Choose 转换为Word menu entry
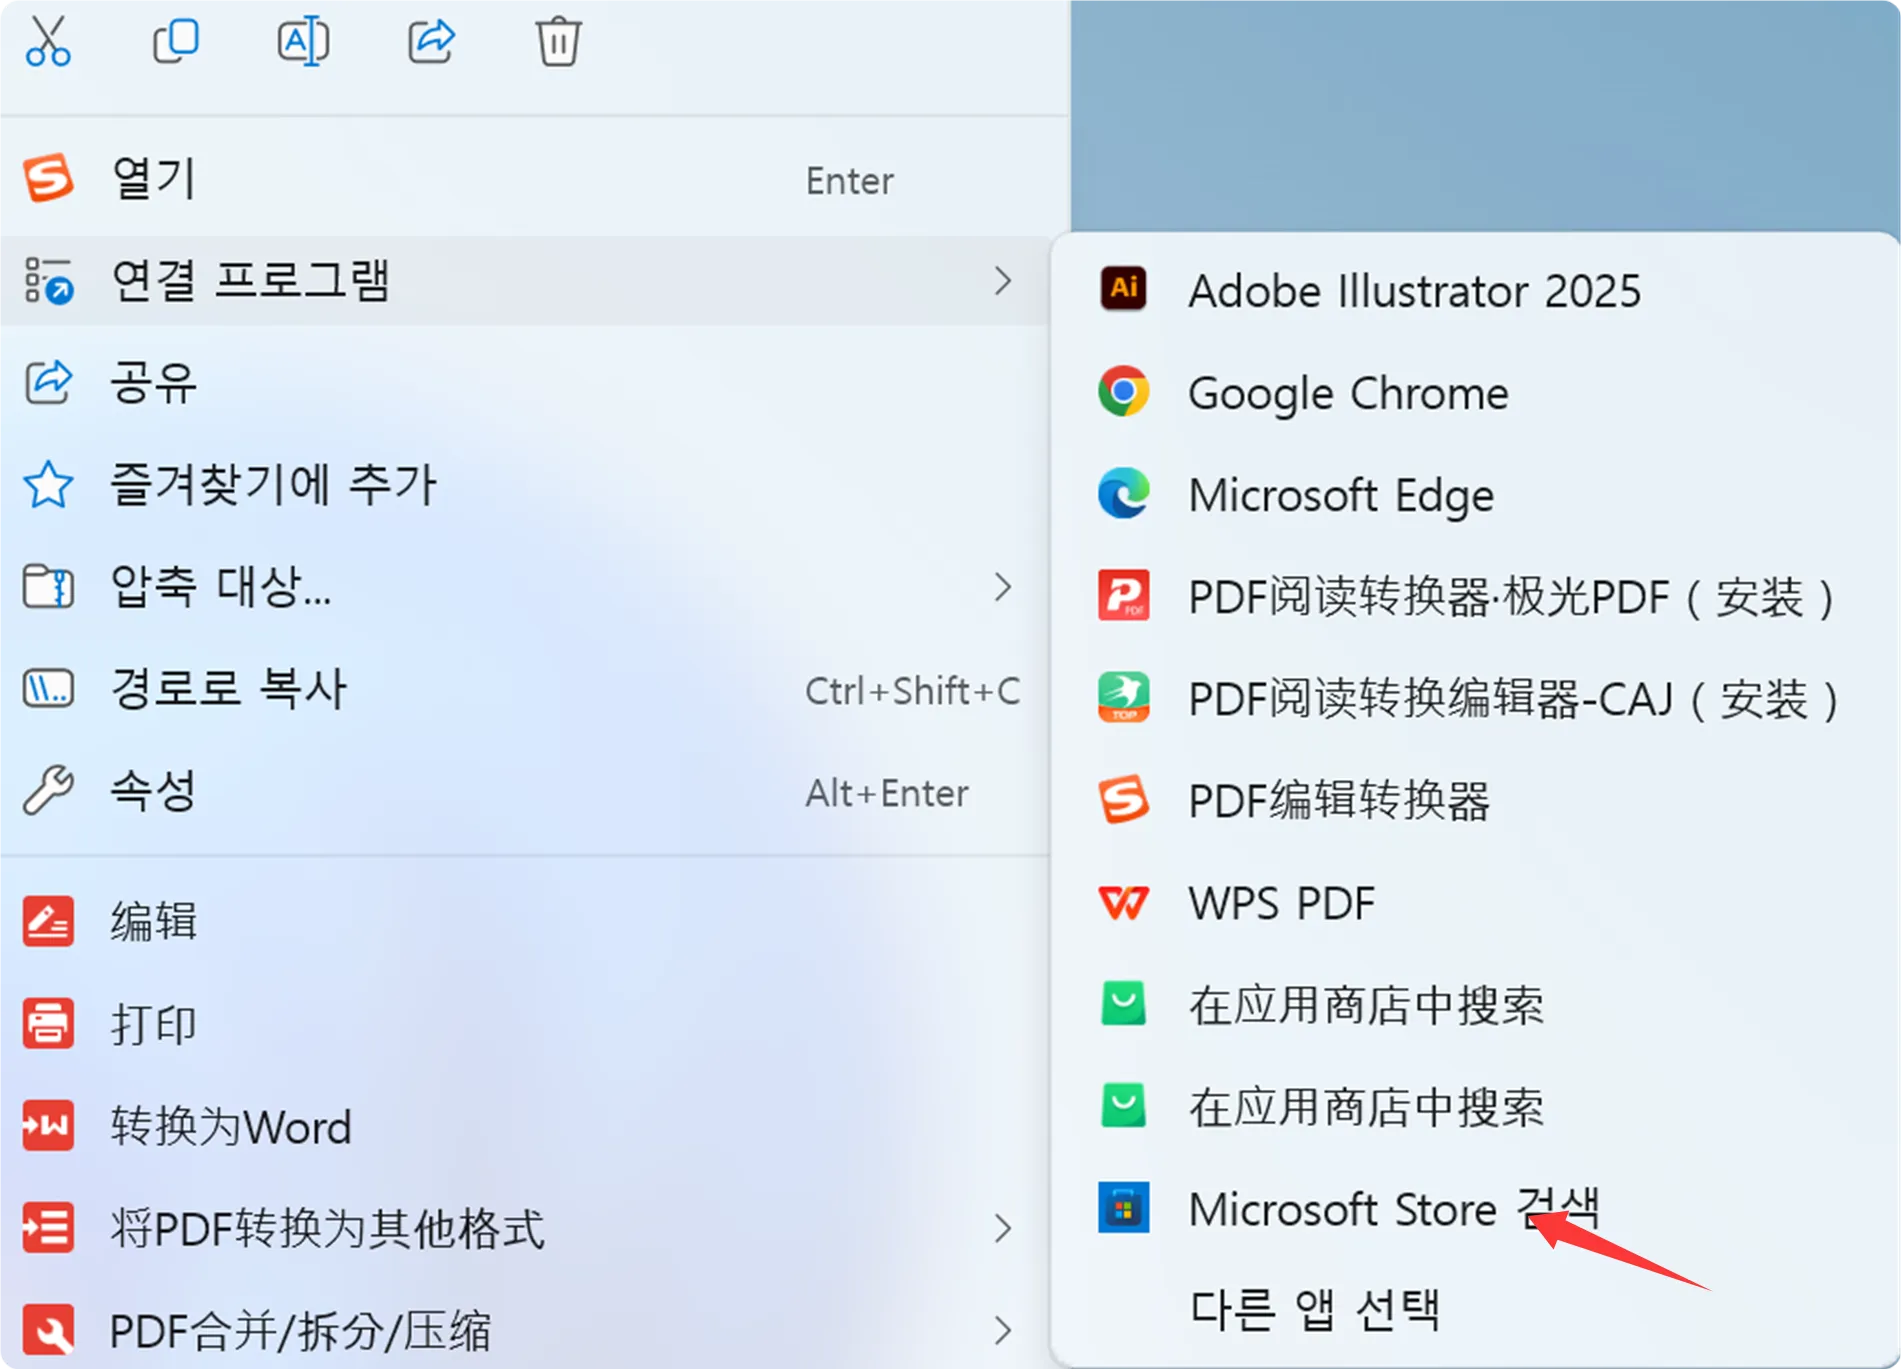 click(x=525, y=1126)
